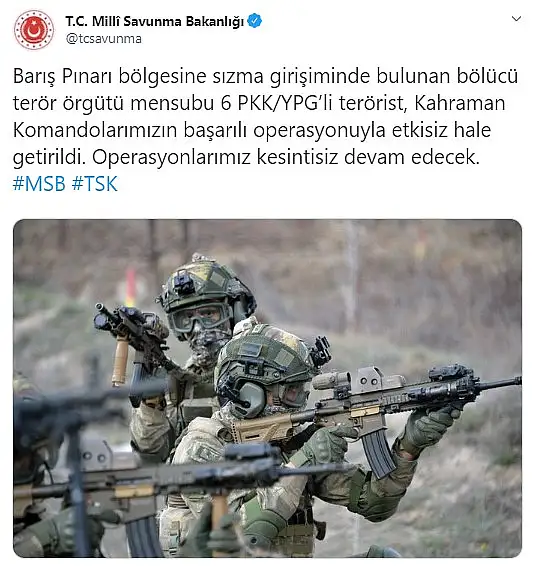The height and width of the screenshot is (566, 534).
Task: Expand the tweet options chevron
Action: click(517, 18)
